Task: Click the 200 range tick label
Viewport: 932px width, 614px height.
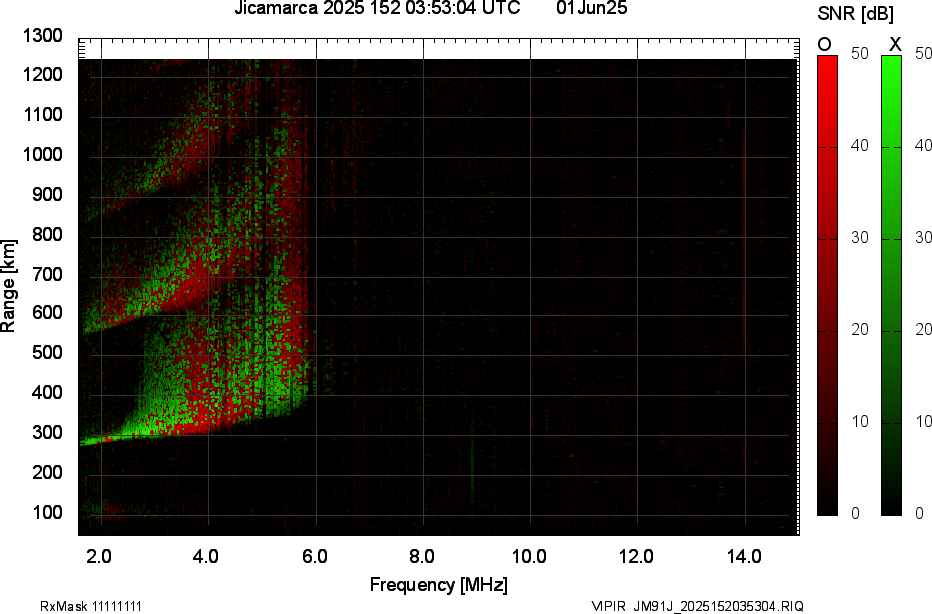Action: (x=46, y=472)
